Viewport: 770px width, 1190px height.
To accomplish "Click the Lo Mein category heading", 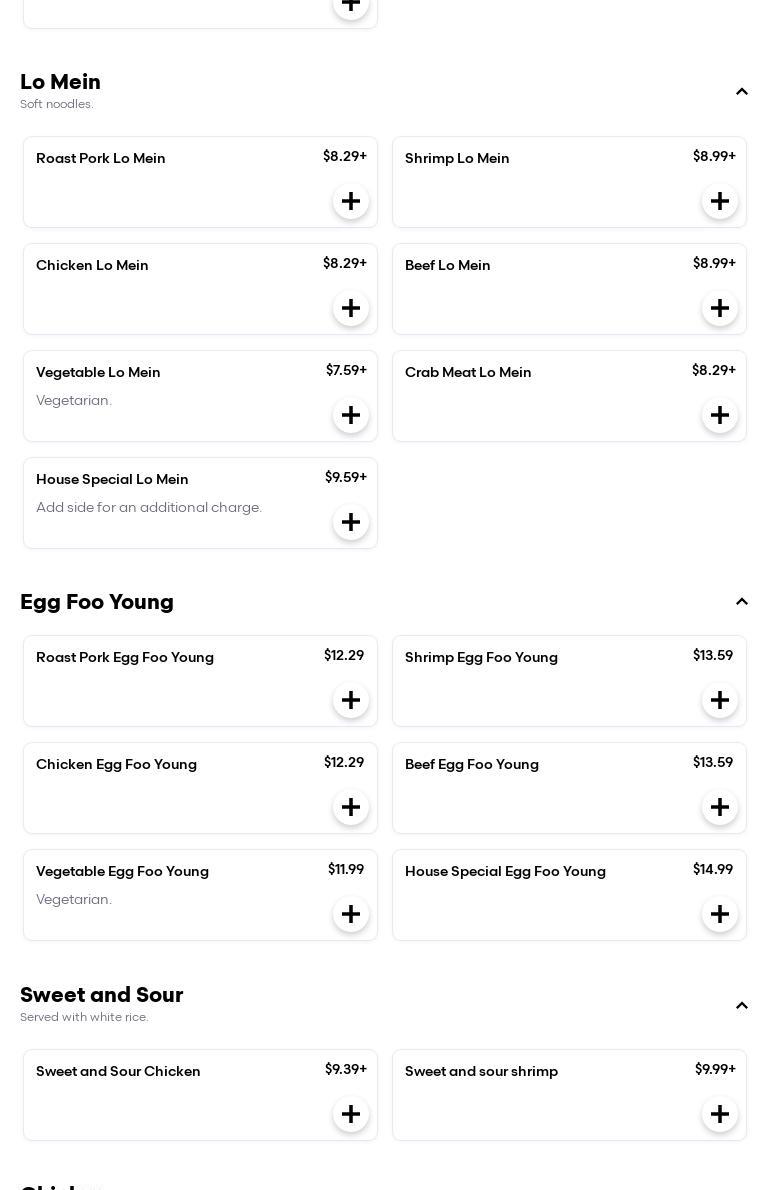I will coord(61,82).
